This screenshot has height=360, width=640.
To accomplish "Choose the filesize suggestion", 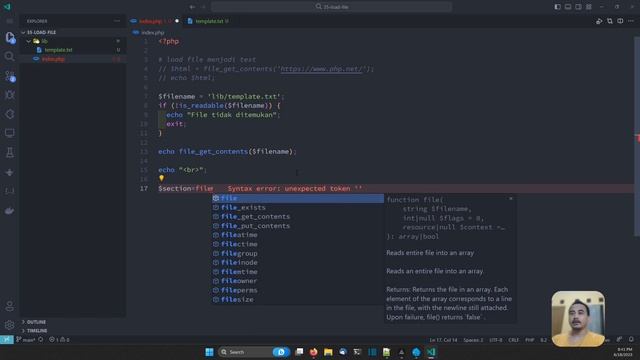I will pos(298,300).
